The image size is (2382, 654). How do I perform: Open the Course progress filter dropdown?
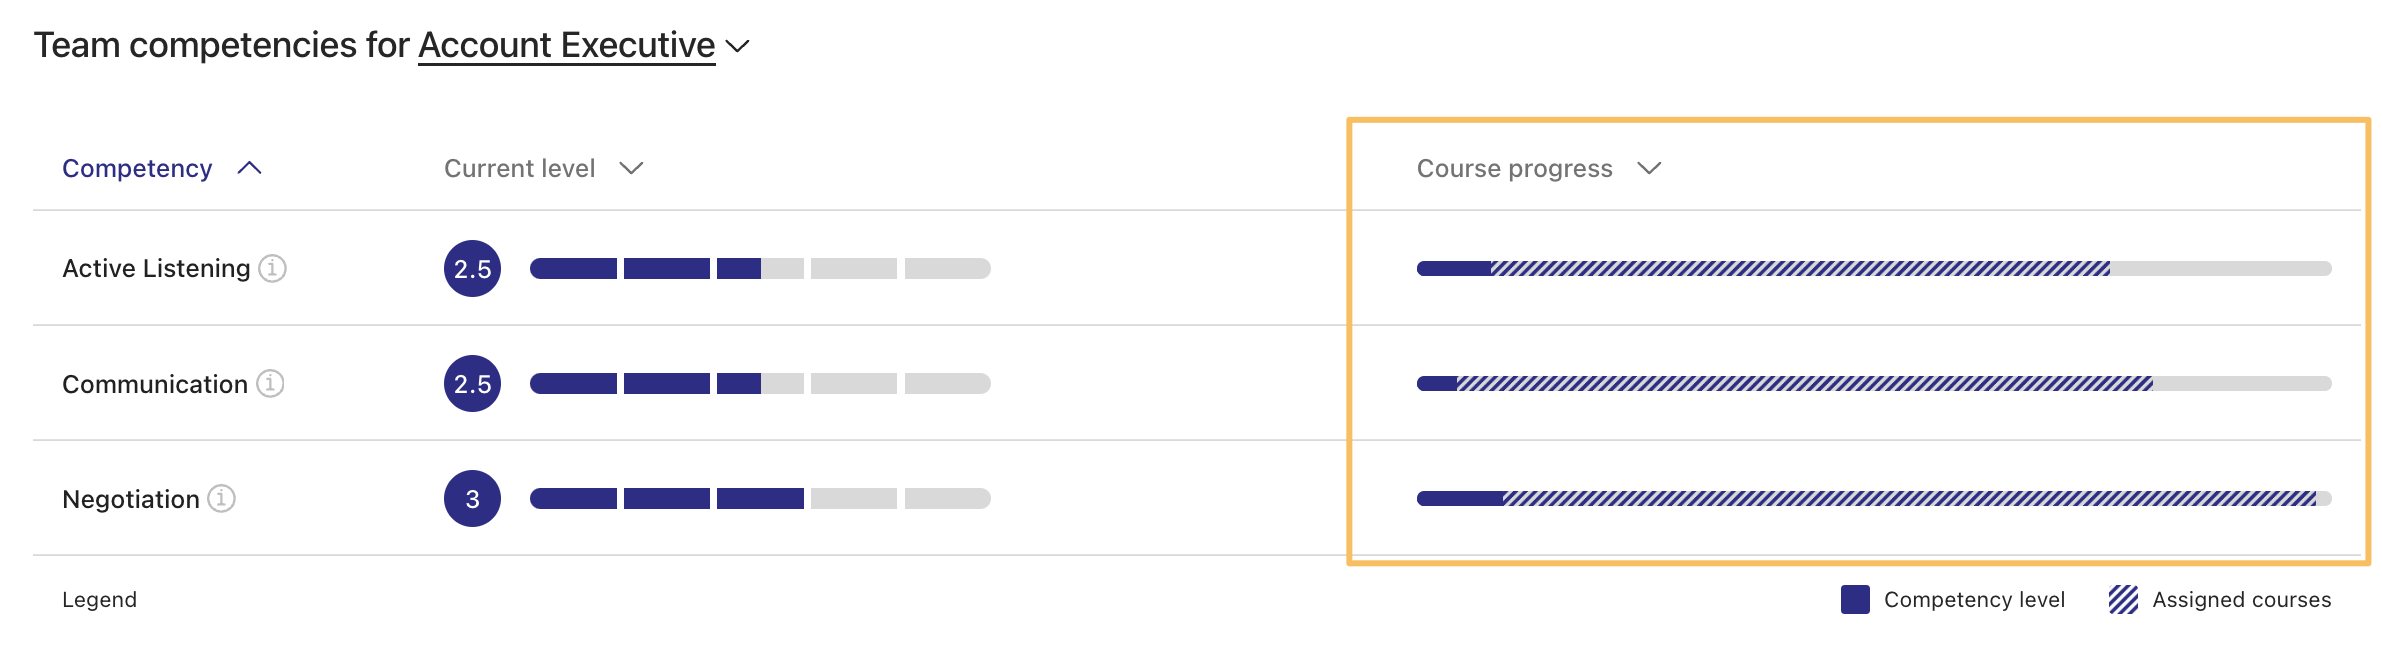click(1652, 168)
